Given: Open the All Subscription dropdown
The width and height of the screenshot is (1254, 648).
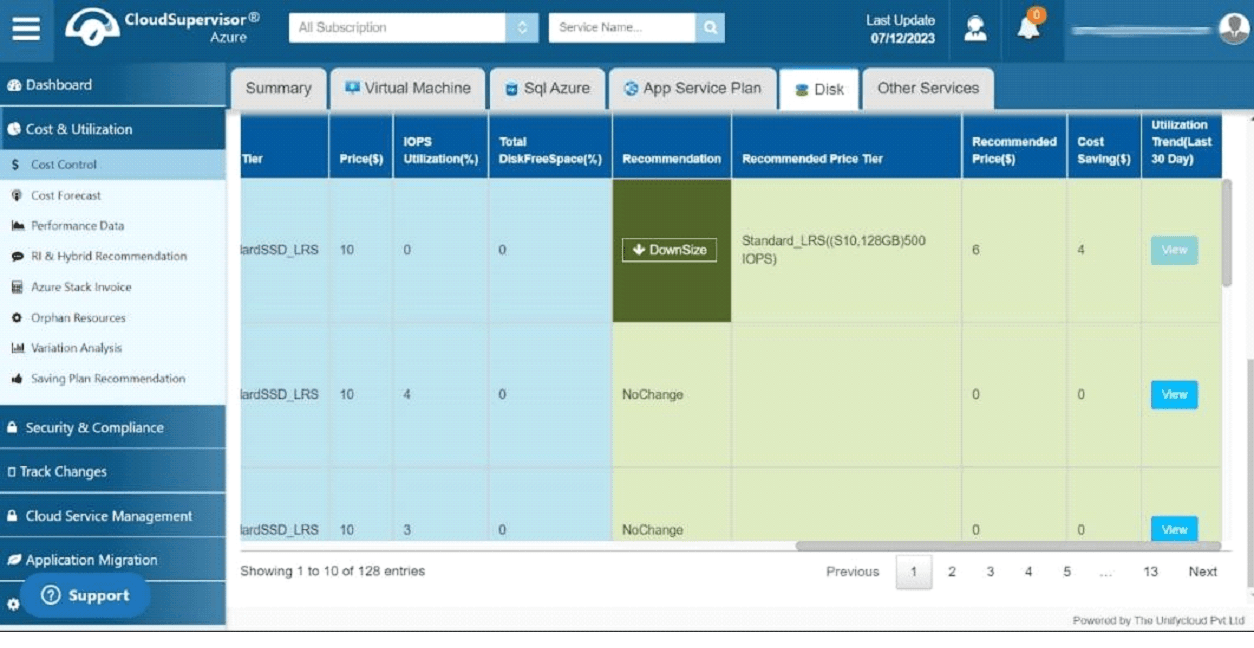Looking at the screenshot, I should click(x=414, y=28).
